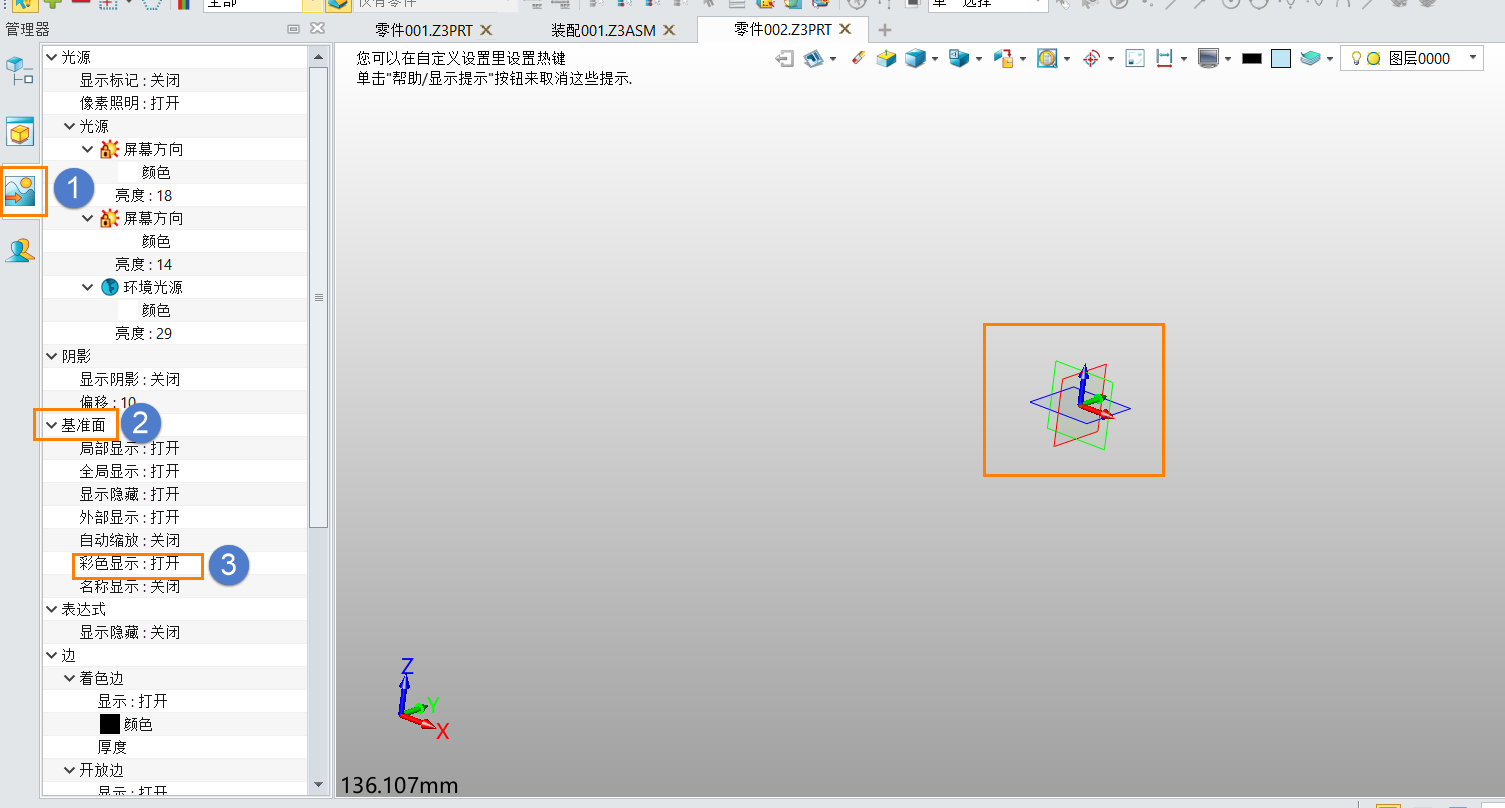Click the yellow-top cube icon
The width and height of the screenshot is (1505, 808).
click(x=886, y=59)
